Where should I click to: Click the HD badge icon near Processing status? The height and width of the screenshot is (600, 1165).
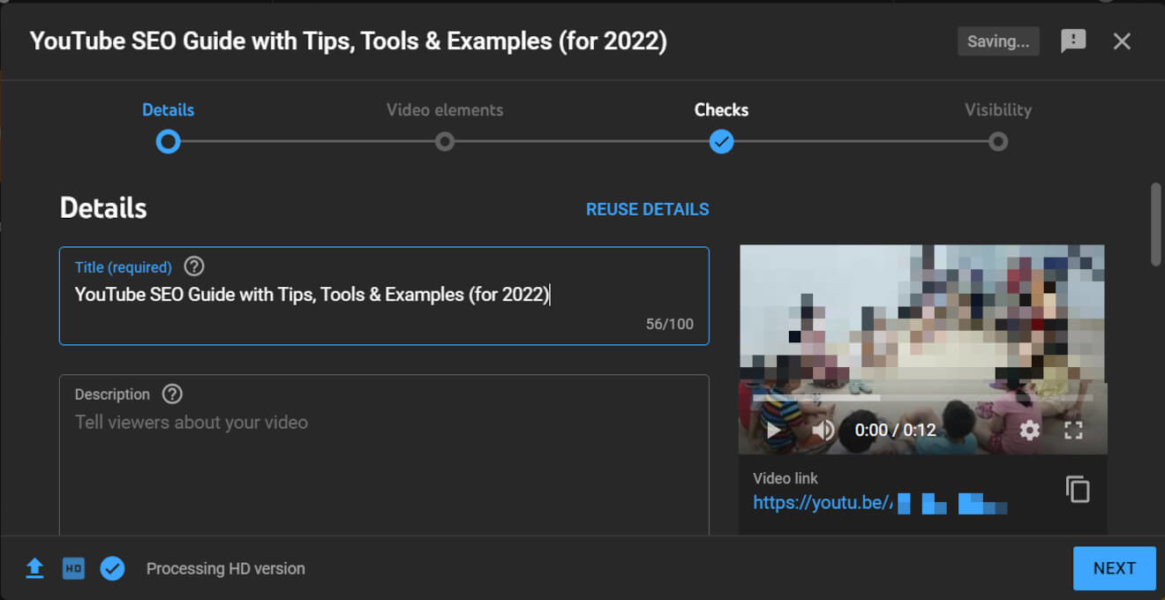pyautogui.click(x=72, y=568)
